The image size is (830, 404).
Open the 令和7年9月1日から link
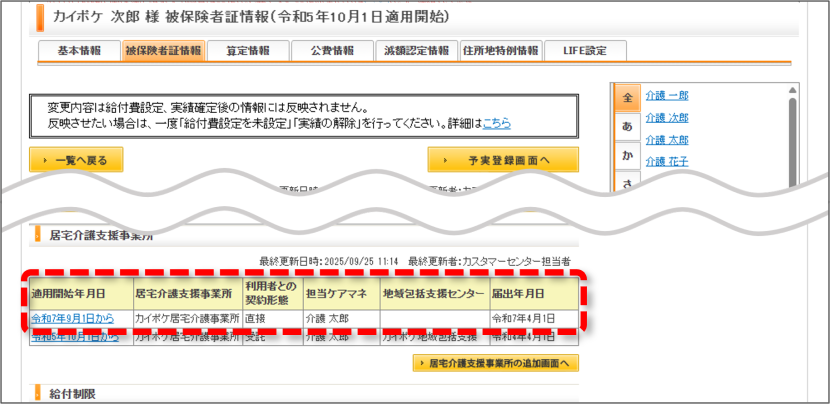[x=73, y=319]
